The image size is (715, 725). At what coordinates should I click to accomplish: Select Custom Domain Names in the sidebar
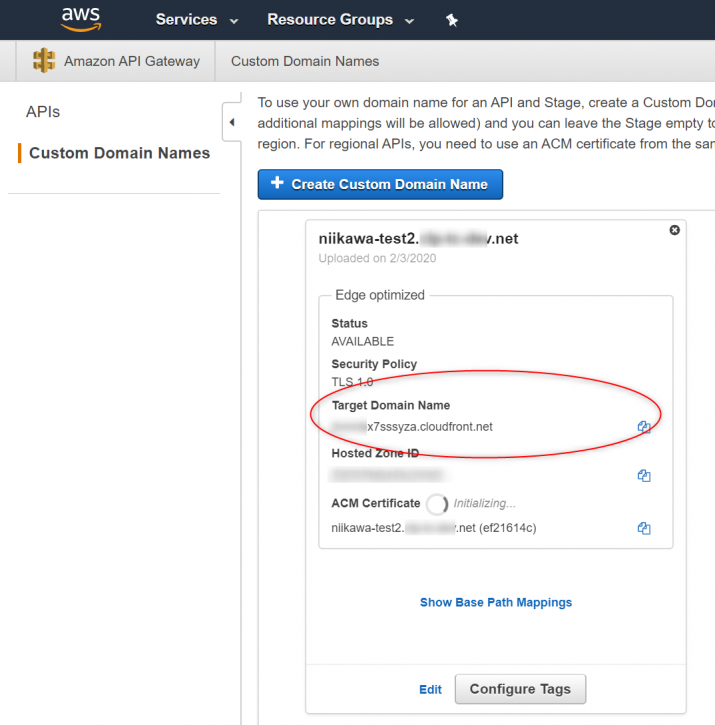pyautogui.click(x=119, y=153)
